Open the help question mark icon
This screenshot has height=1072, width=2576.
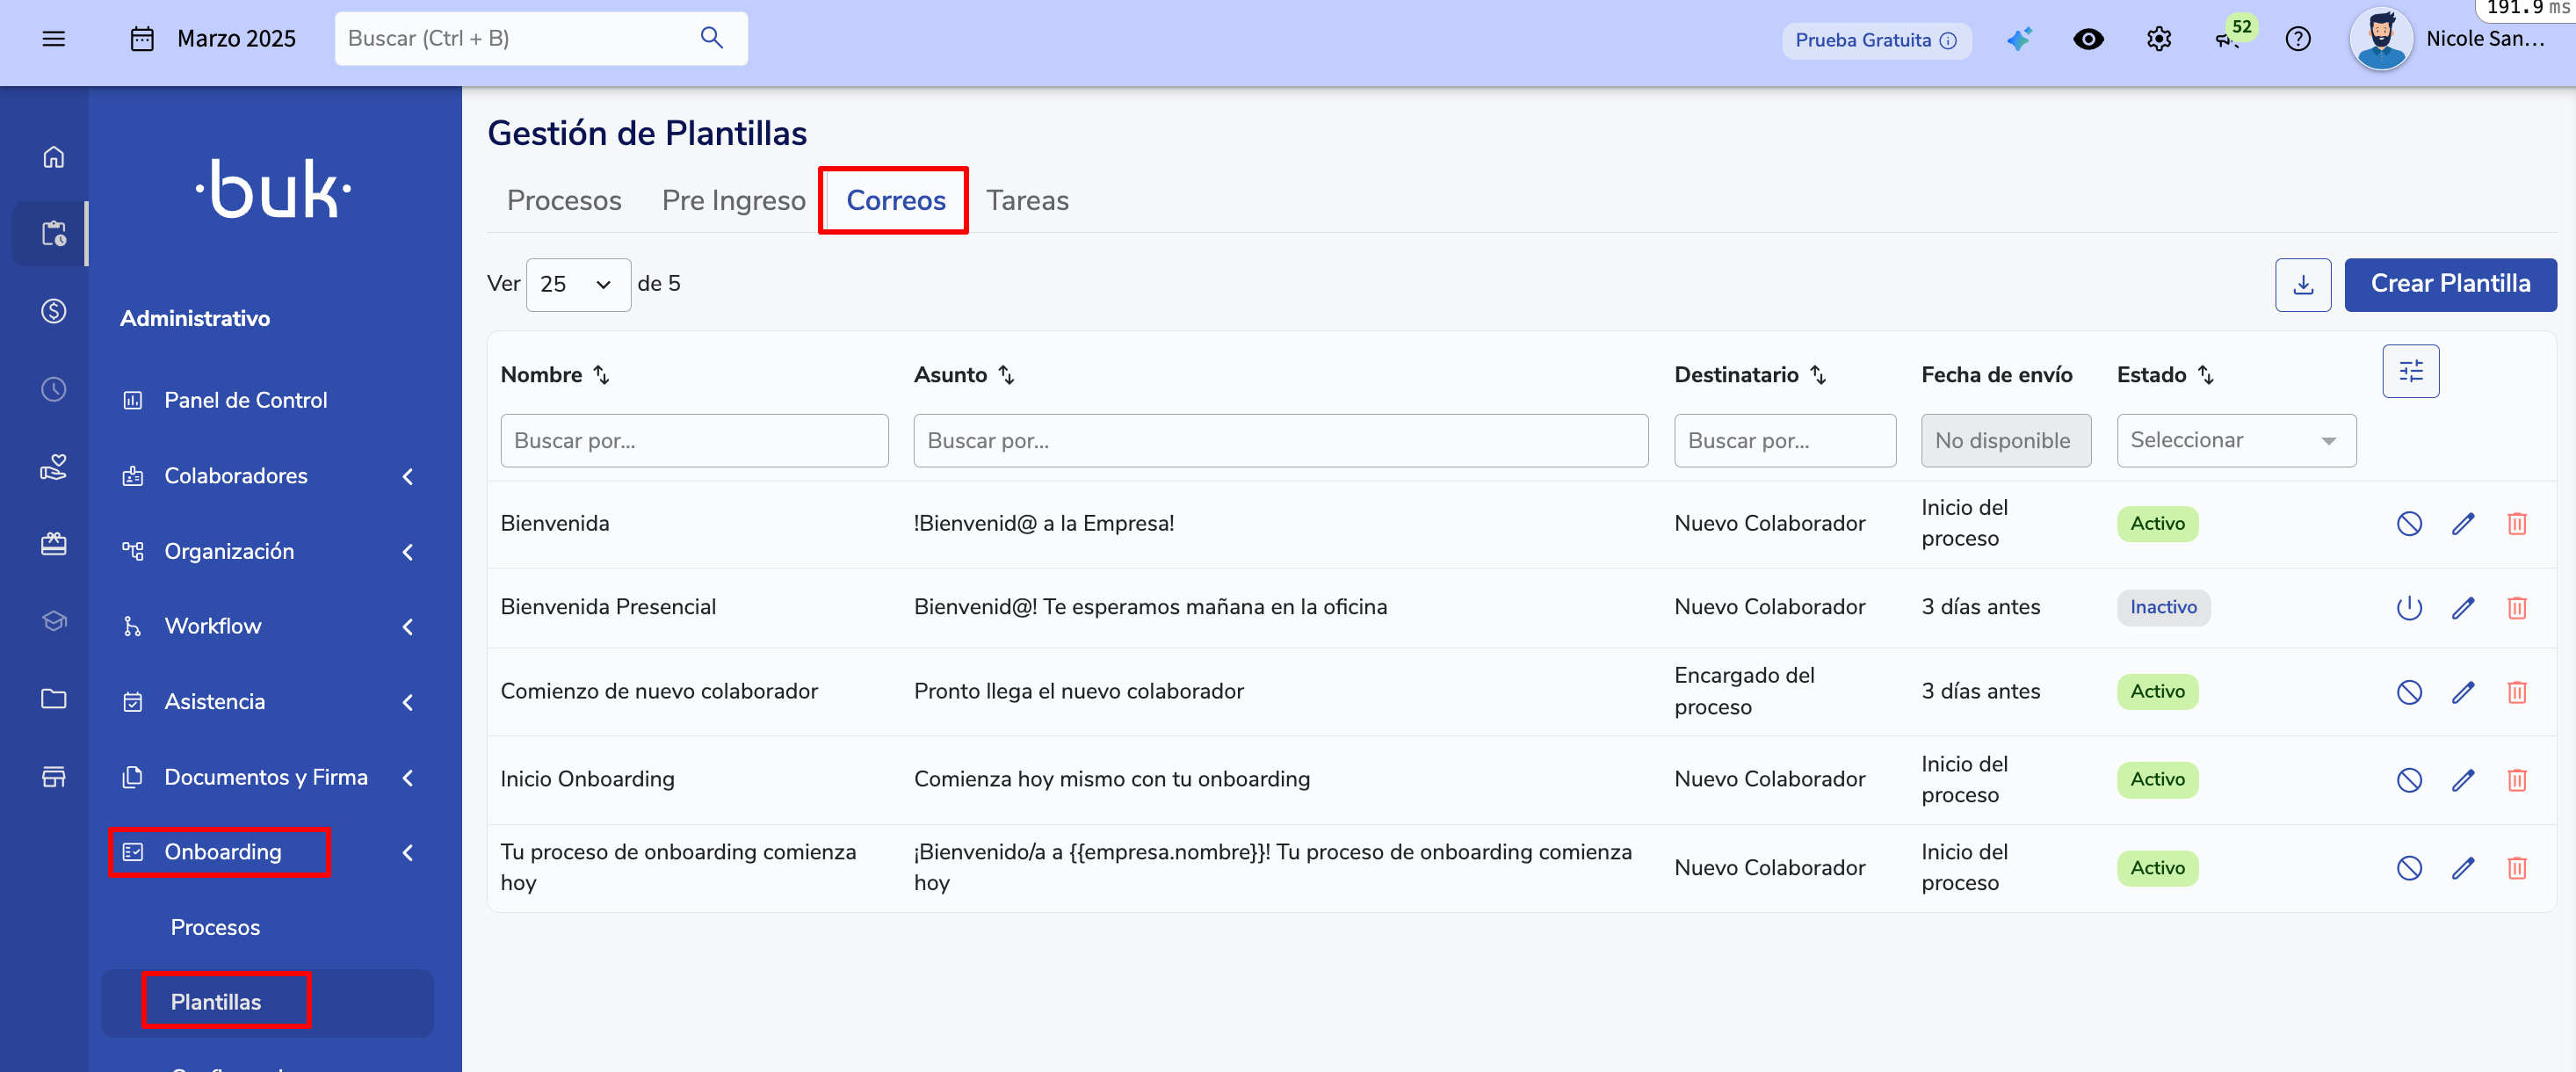[2297, 40]
